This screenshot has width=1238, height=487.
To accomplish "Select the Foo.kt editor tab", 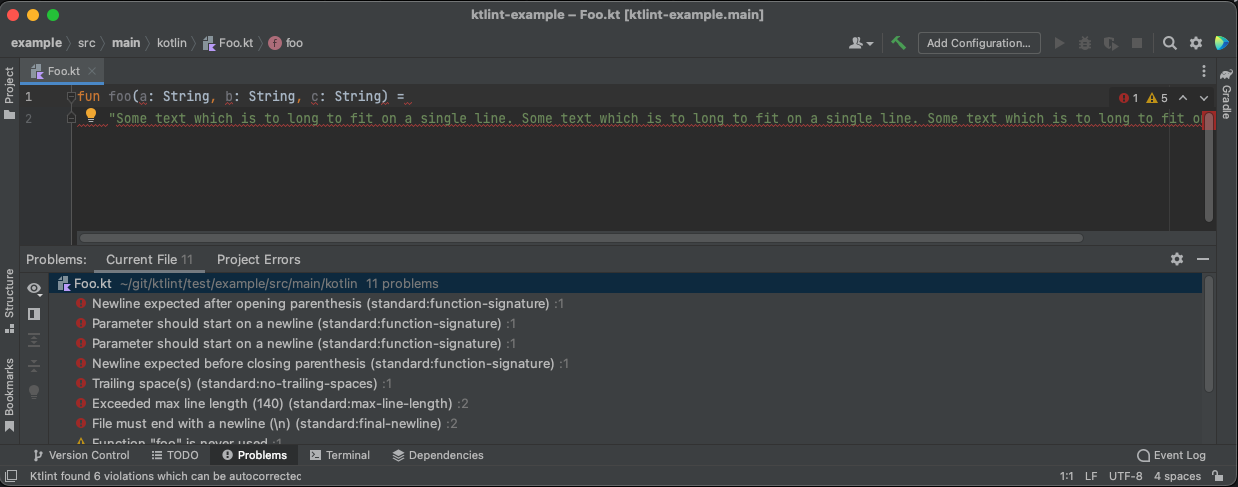I will click(62, 71).
